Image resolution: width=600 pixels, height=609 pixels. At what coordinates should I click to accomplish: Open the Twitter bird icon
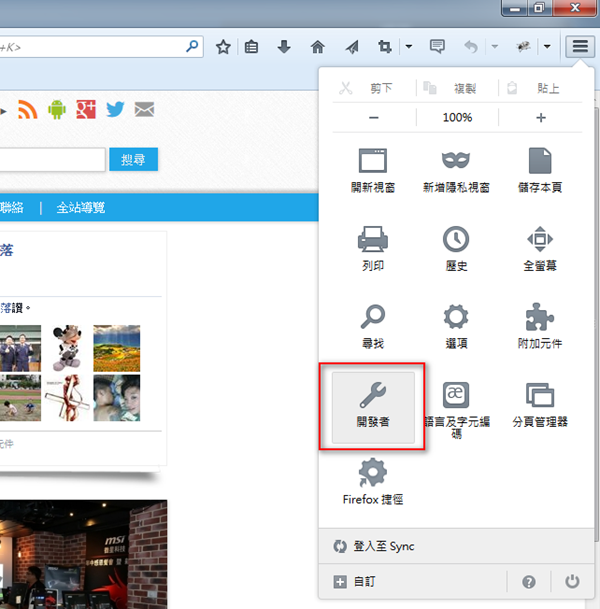(115, 110)
